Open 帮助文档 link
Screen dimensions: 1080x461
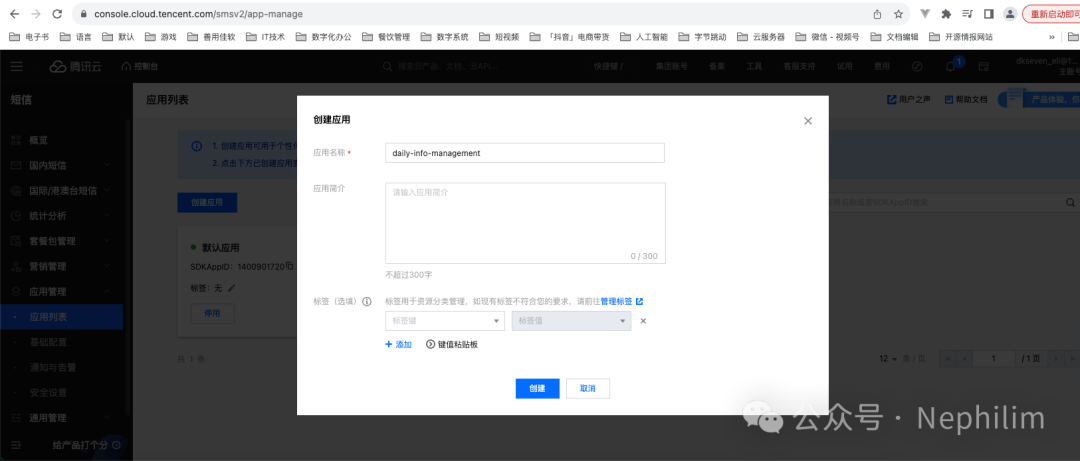coord(966,100)
